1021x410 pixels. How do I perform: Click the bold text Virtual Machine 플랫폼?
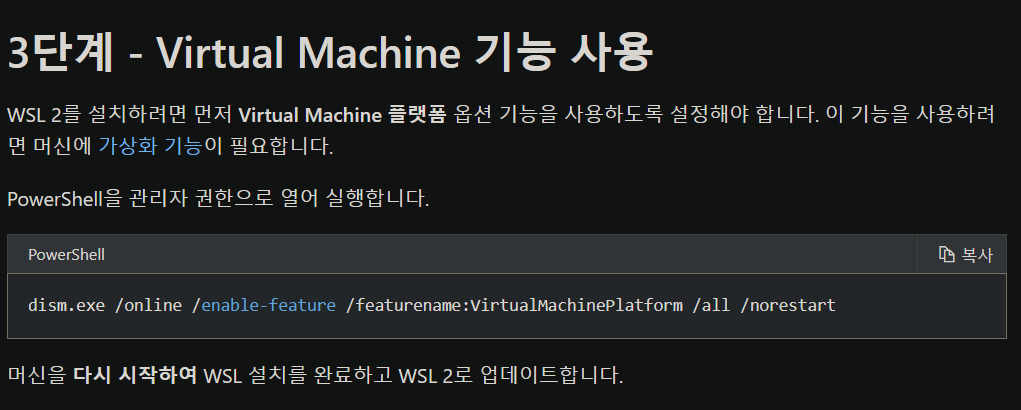tap(343, 115)
